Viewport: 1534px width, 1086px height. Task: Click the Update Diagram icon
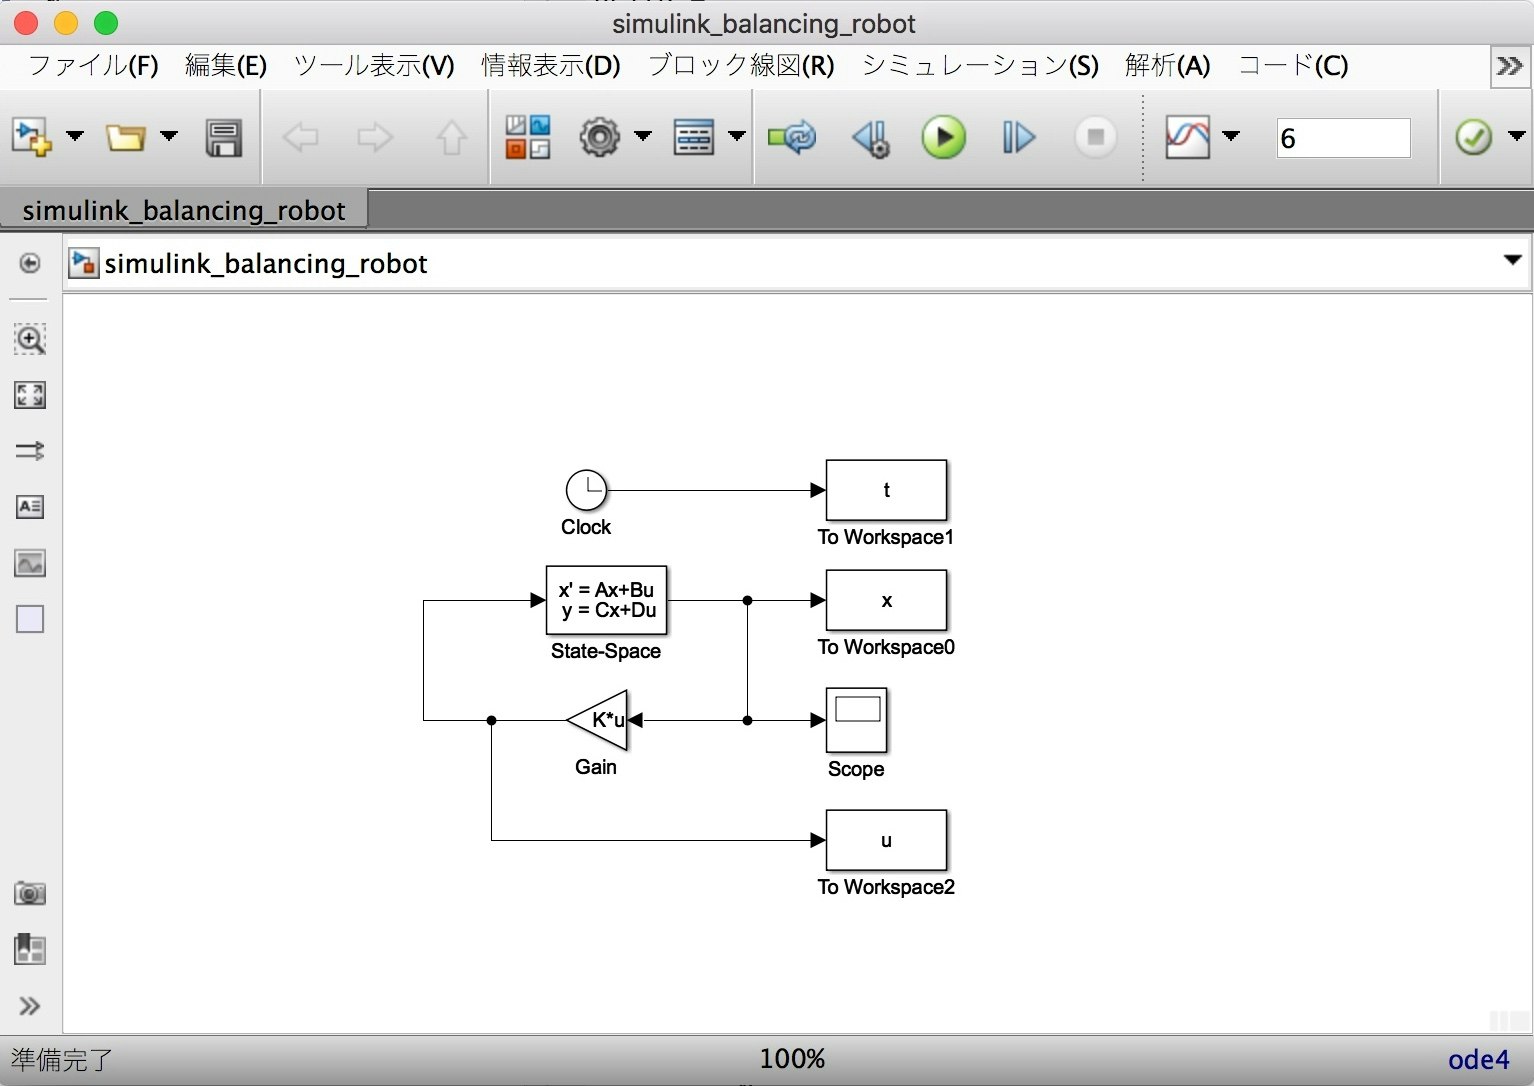pos(792,137)
